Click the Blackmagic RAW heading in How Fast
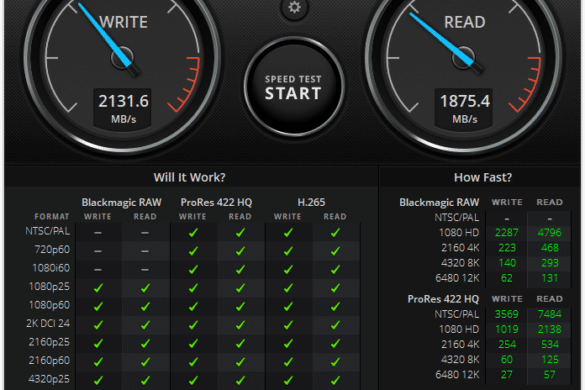 click(x=439, y=202)
